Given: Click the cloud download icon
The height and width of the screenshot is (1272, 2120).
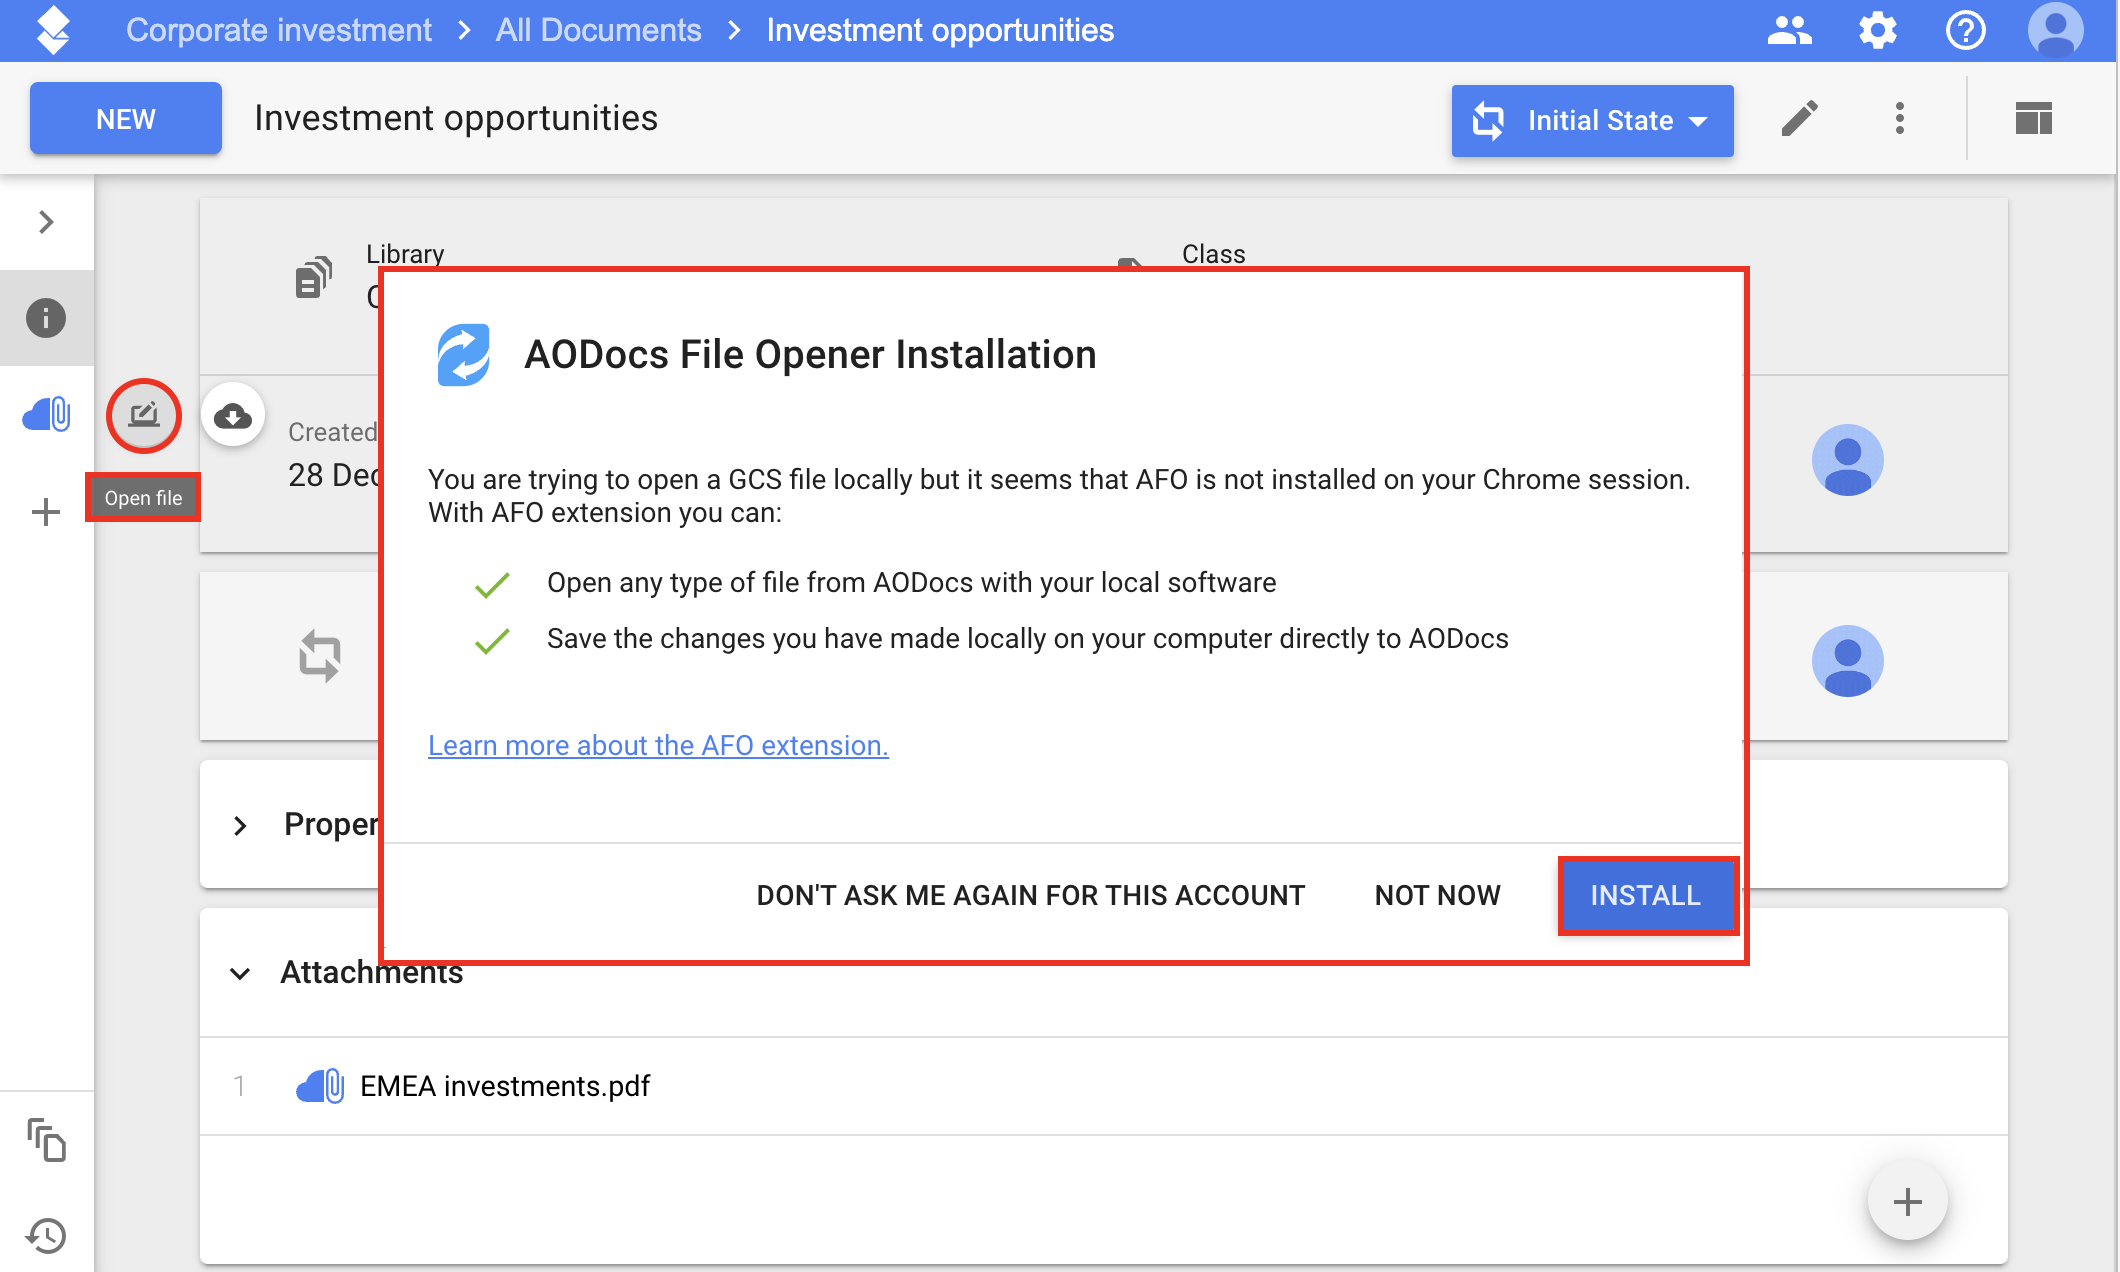Looking at the screenshot, I should (233, 415).
